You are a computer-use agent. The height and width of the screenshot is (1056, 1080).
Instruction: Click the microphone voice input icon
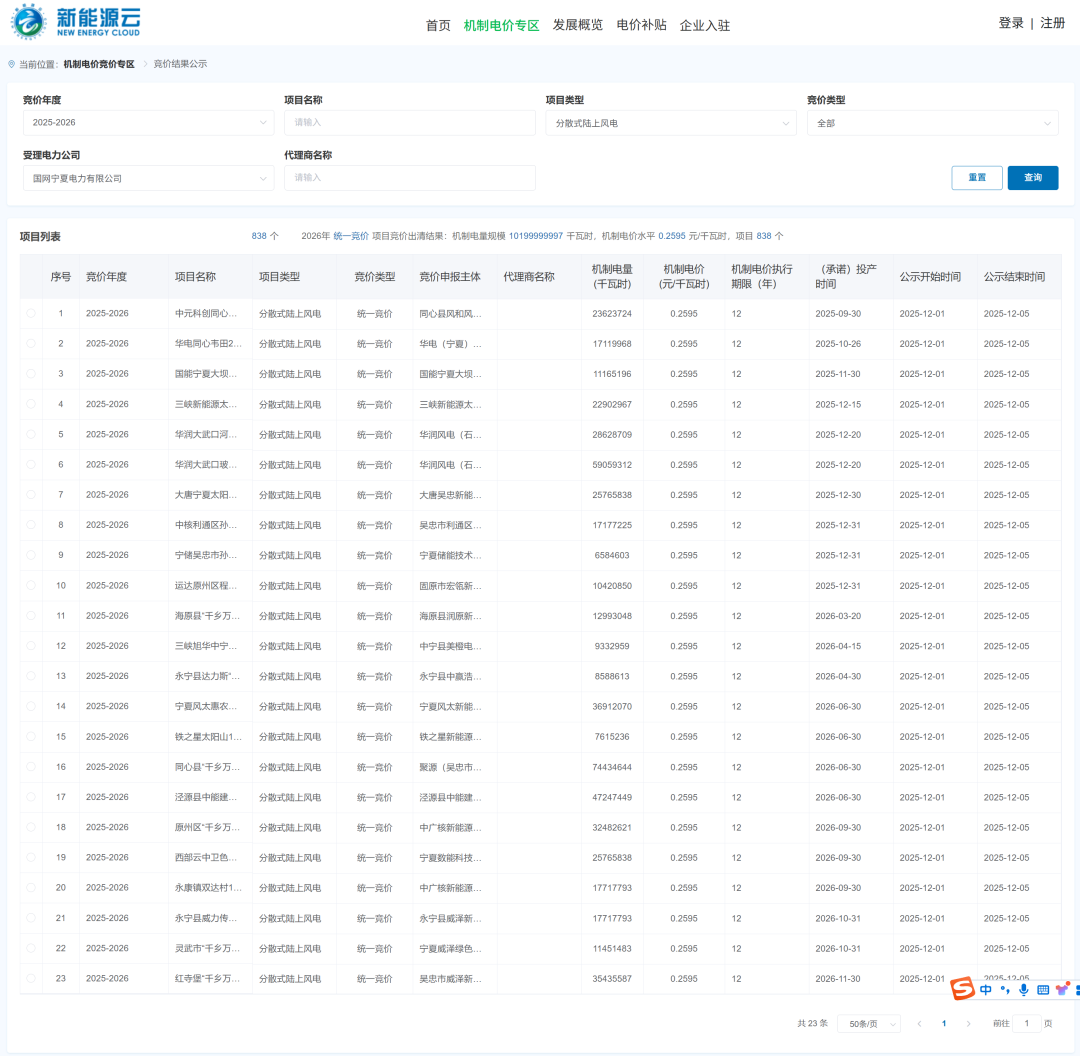coord(1023,990)
